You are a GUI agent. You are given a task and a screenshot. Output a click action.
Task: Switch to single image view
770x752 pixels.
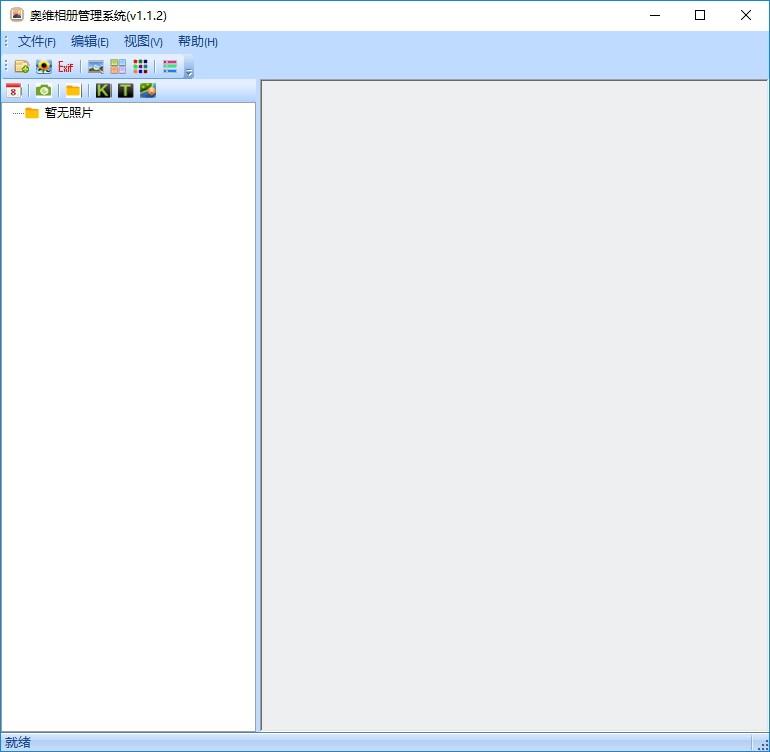[x=96, y=66]
